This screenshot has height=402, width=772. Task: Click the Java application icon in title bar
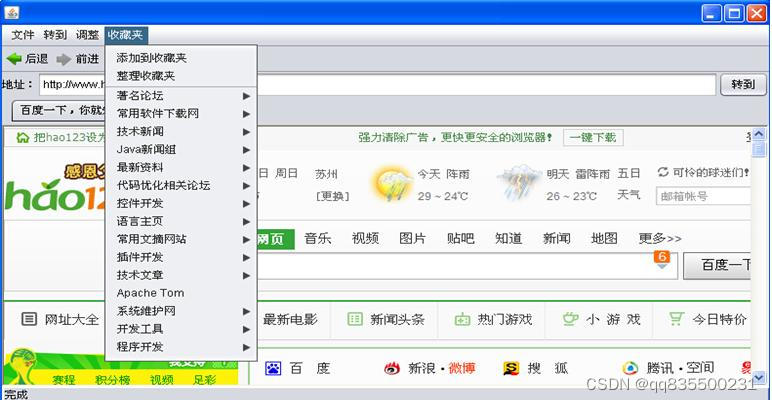(11, 12)
